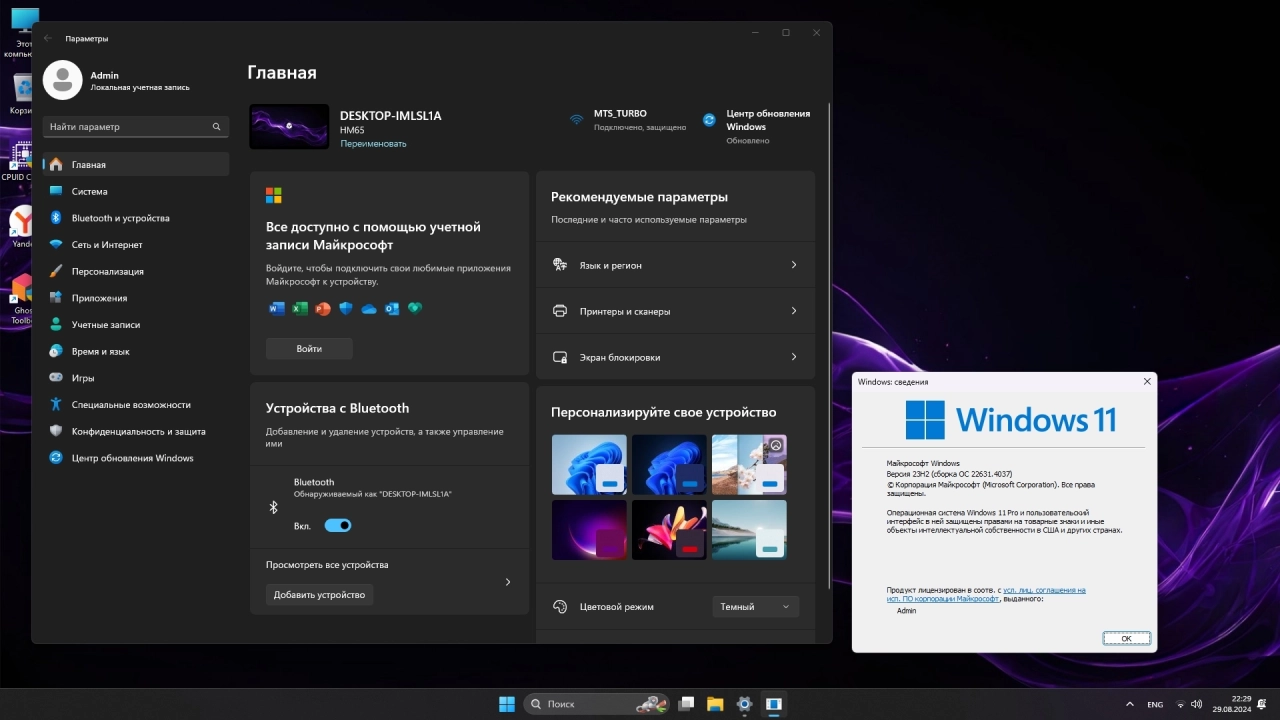Click OK in the Windows: сведения dialog
Viewport: 1280px width, 720px height.
tap(1126, 638)
